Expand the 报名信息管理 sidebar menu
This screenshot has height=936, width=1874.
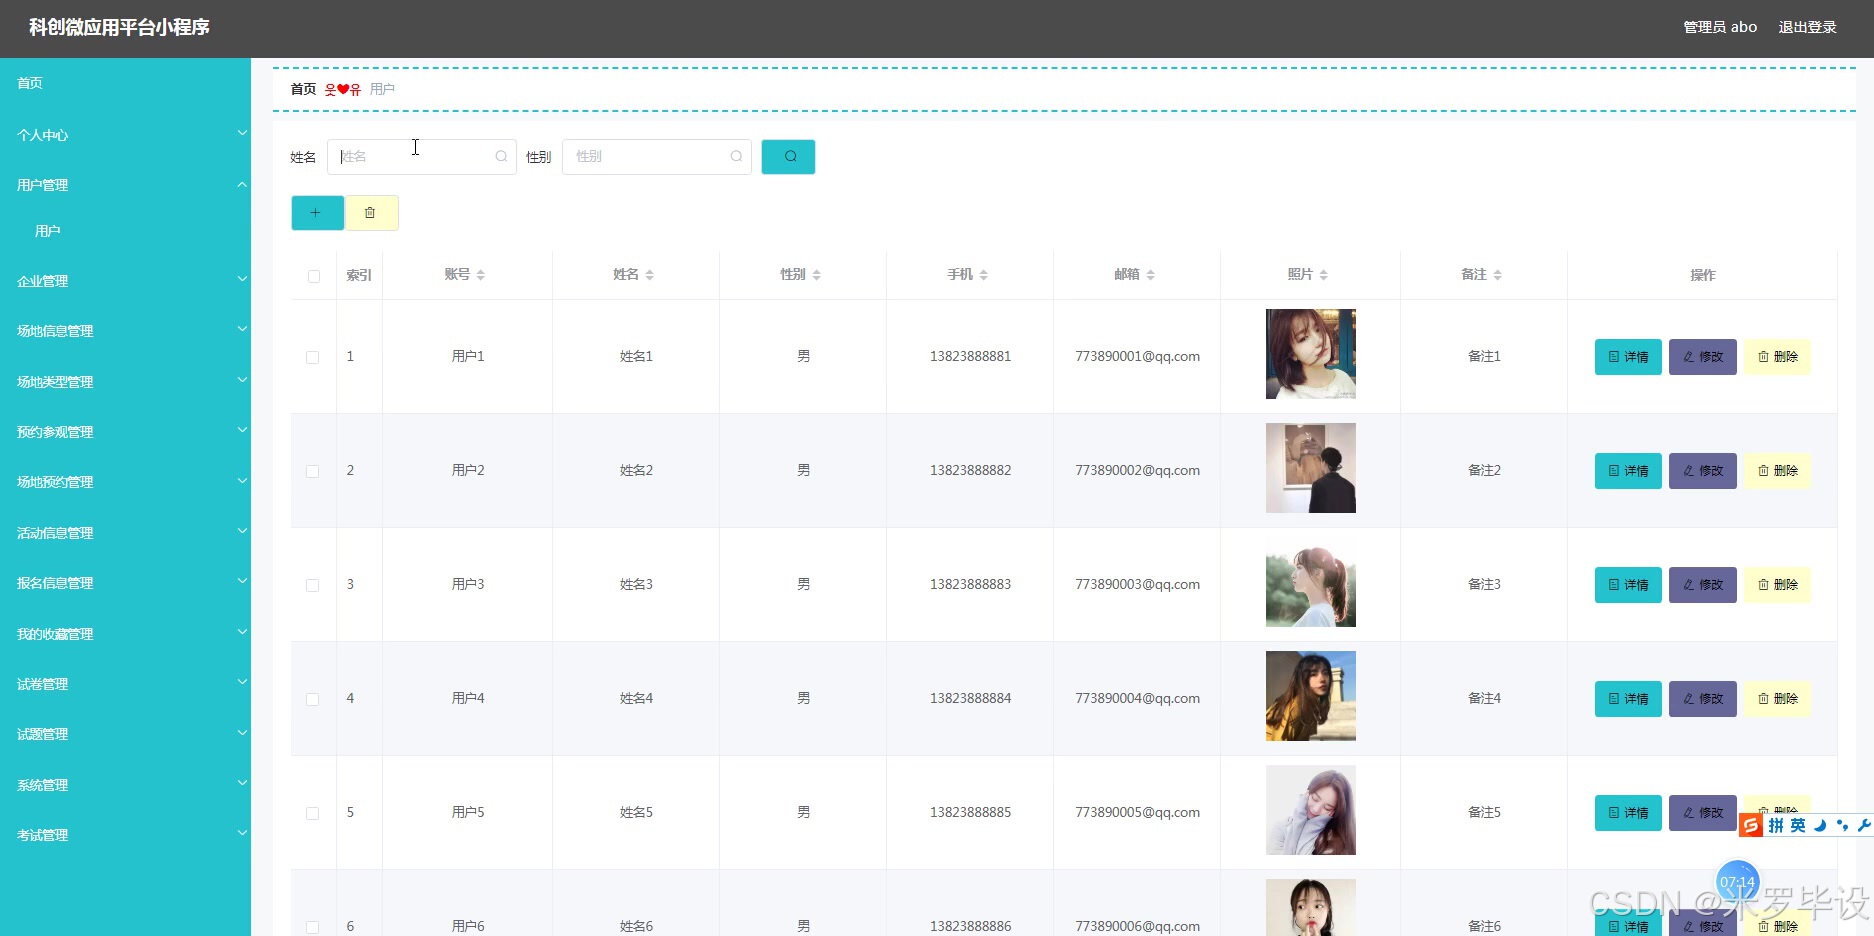coord(125,583)
